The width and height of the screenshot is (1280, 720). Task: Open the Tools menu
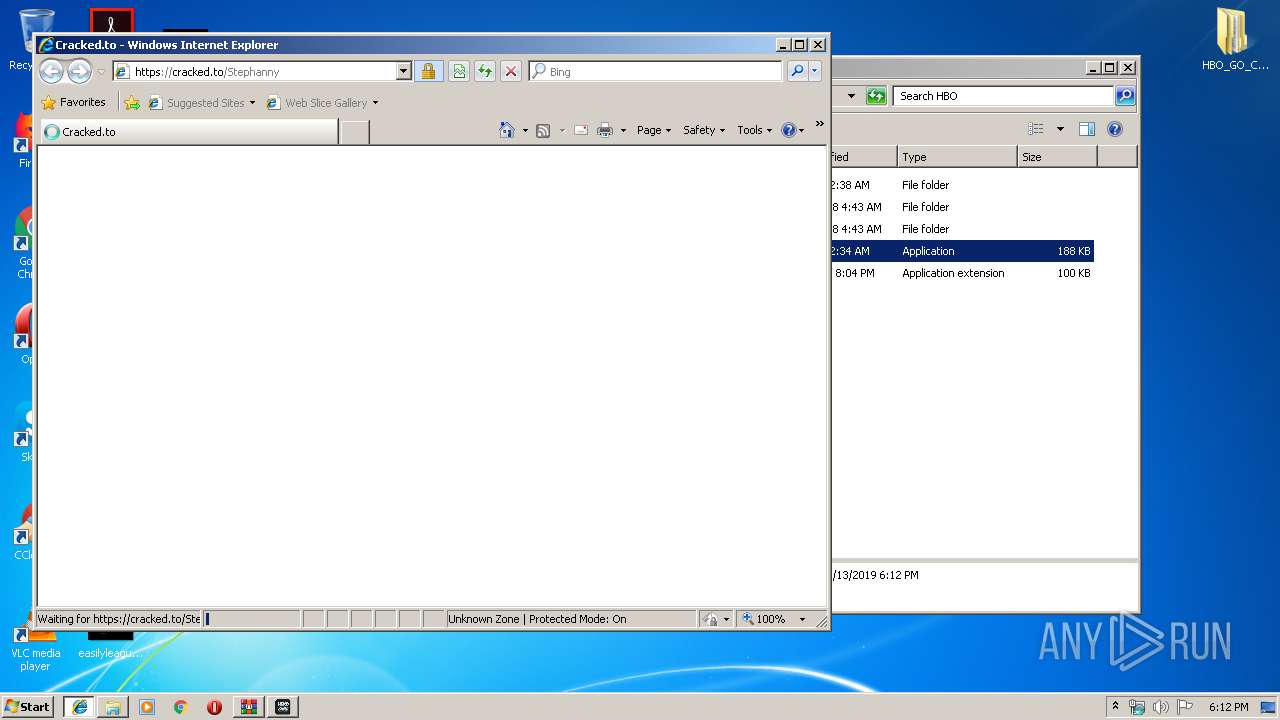[x=755, y=130]
